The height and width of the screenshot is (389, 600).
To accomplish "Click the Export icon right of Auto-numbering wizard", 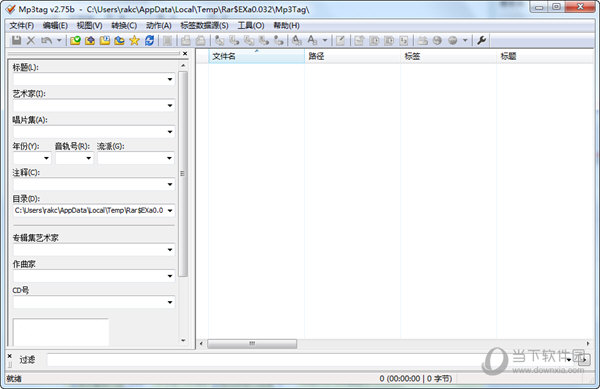I will point(359,40).
